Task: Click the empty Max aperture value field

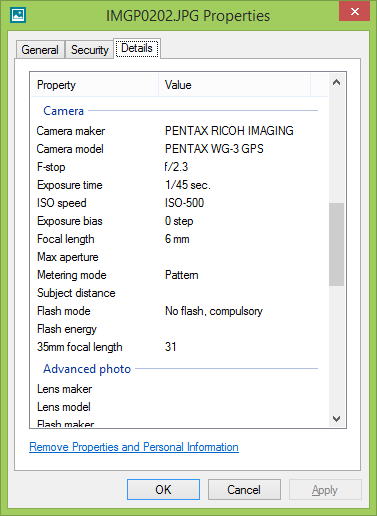Action: 238,257
